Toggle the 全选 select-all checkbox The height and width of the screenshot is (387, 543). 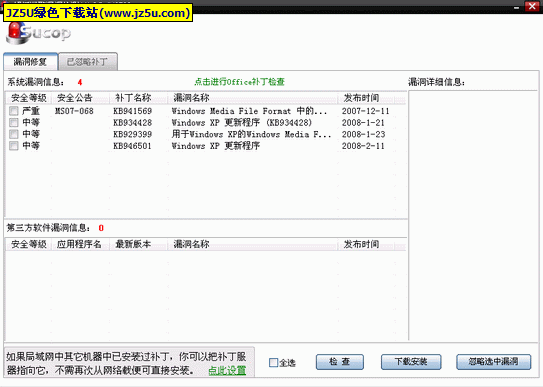[x=274, y=362]
